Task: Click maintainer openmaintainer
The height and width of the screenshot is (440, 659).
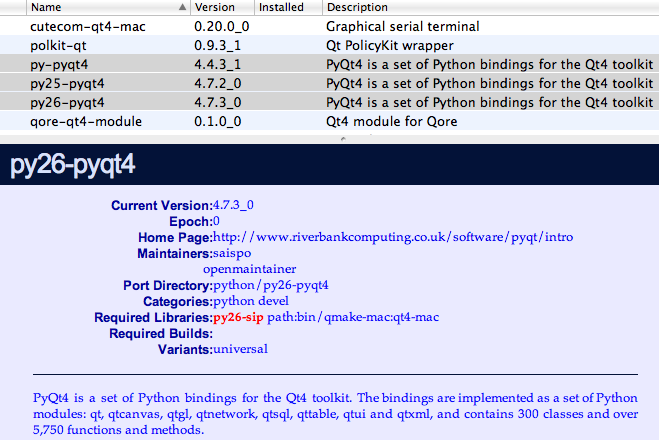Action: (250, 269)
